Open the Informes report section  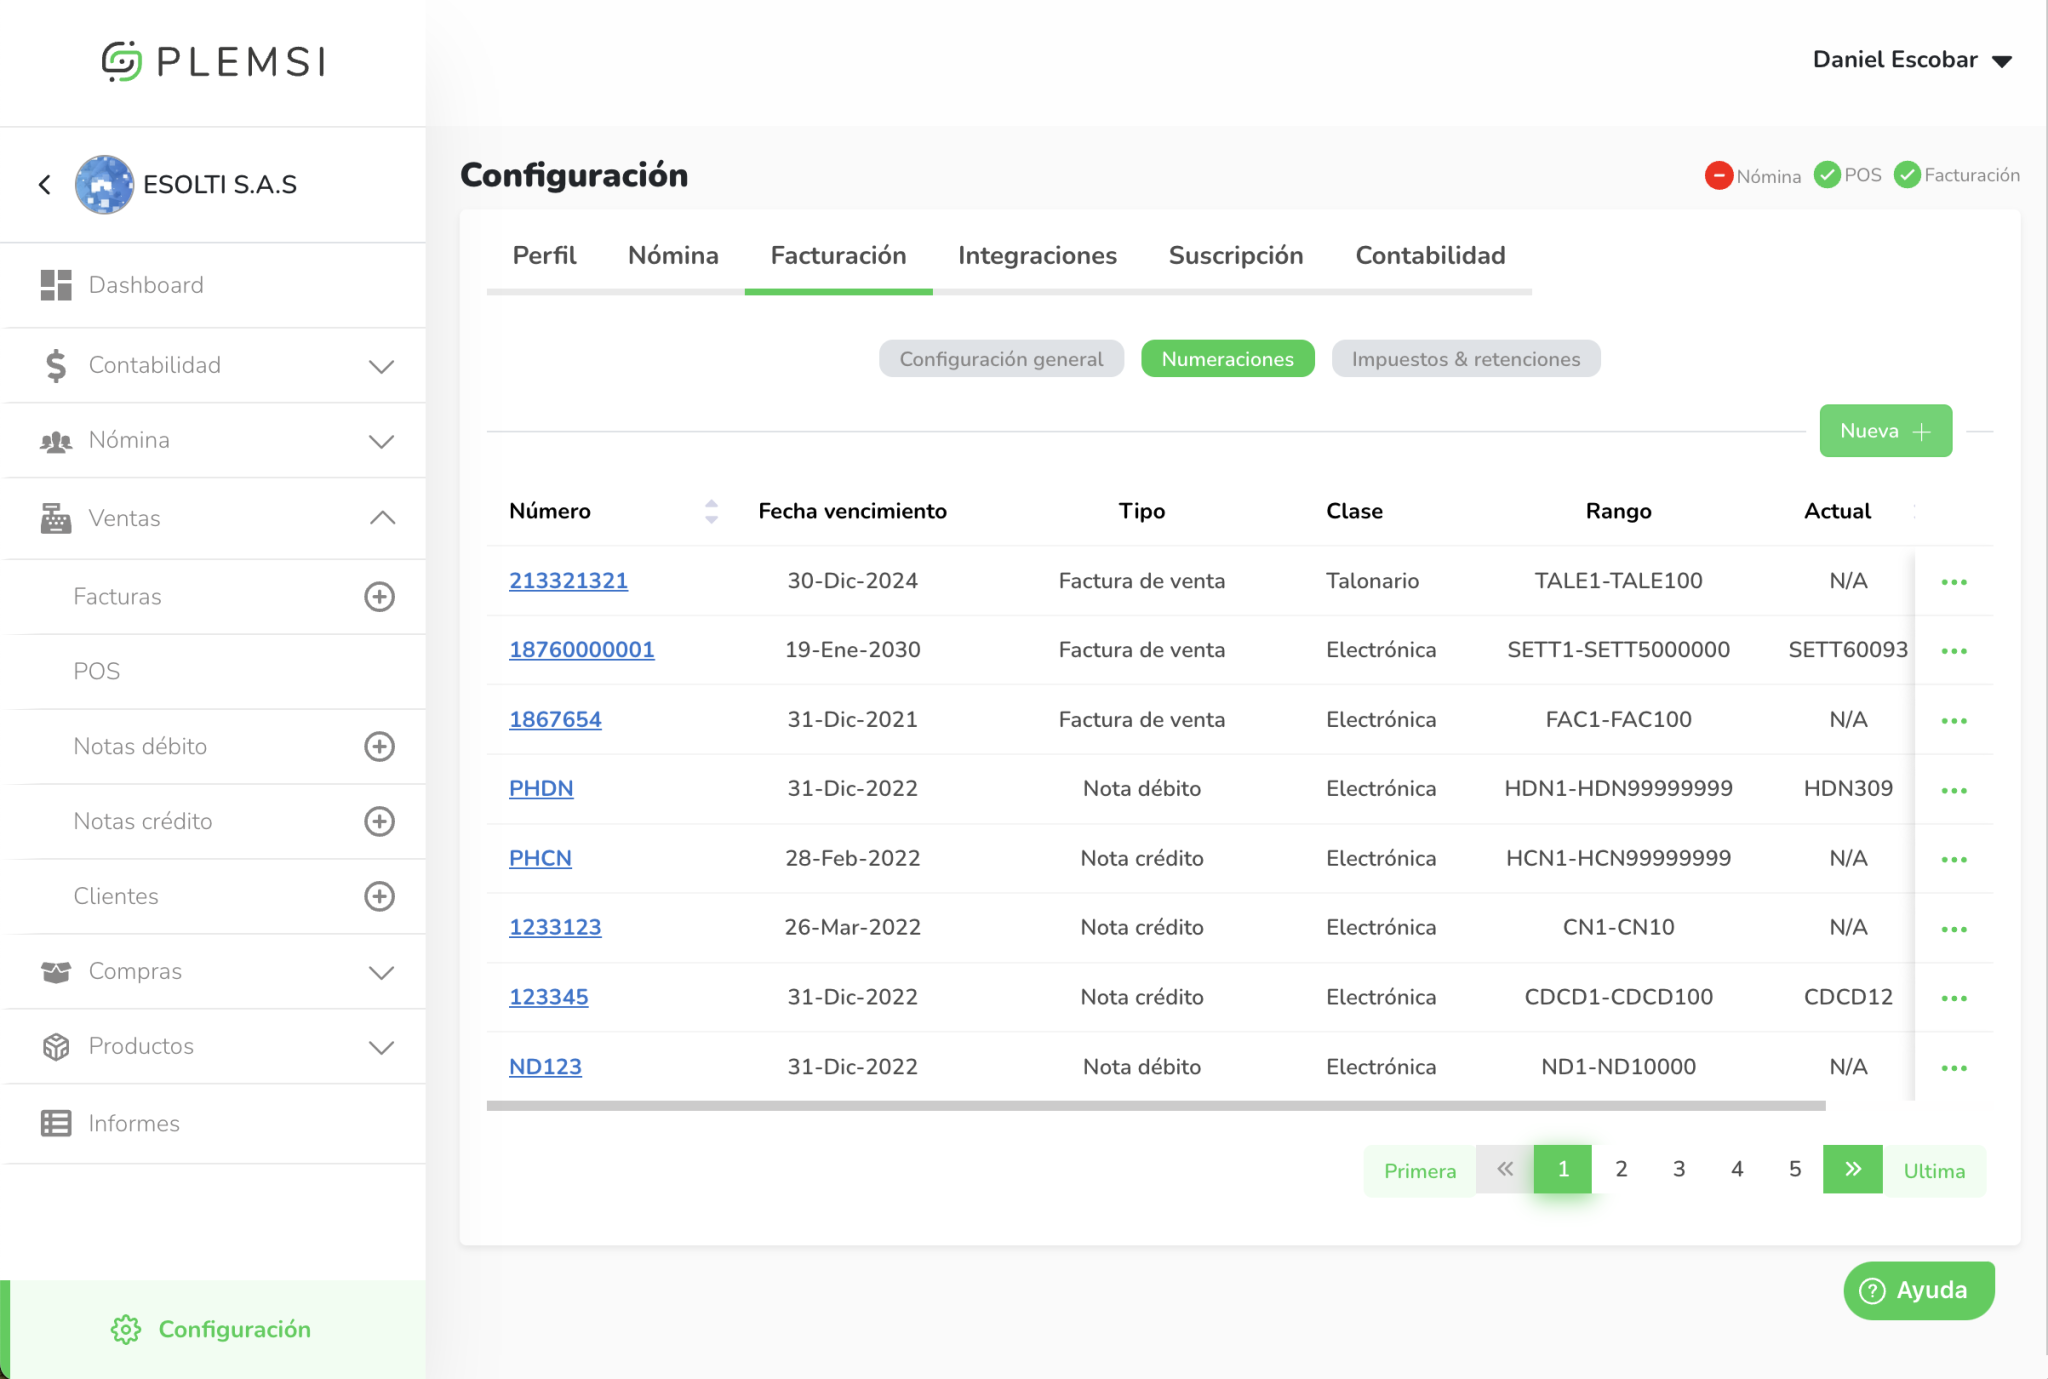pos(134,1123)
